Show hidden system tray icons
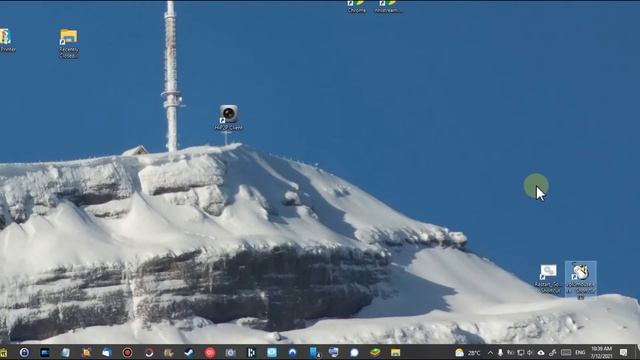The image size is (640, 360). pos(490,352)
